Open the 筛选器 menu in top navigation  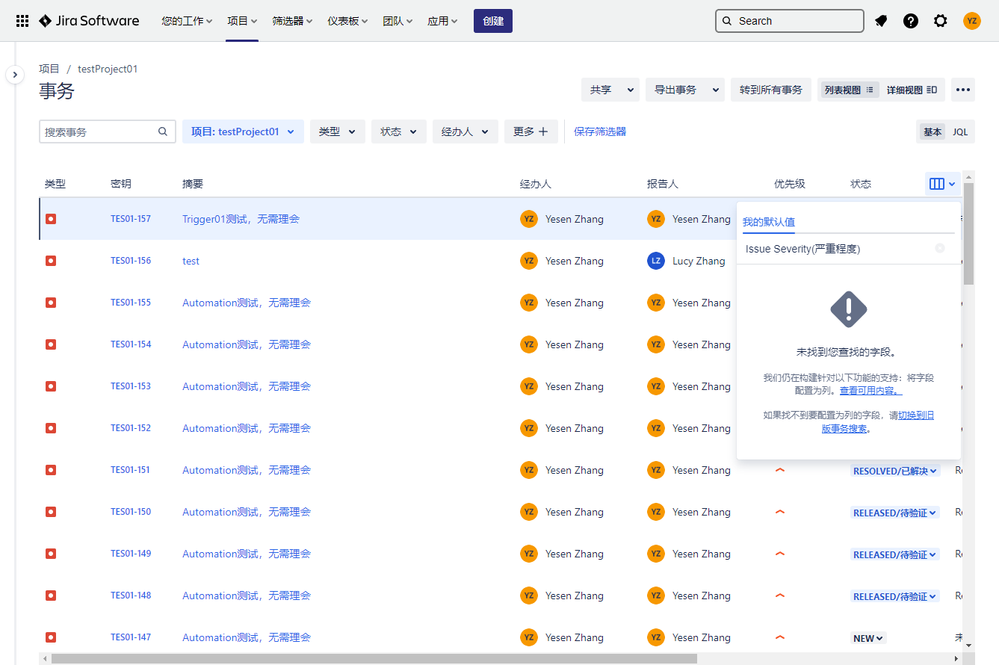point(292,21)
